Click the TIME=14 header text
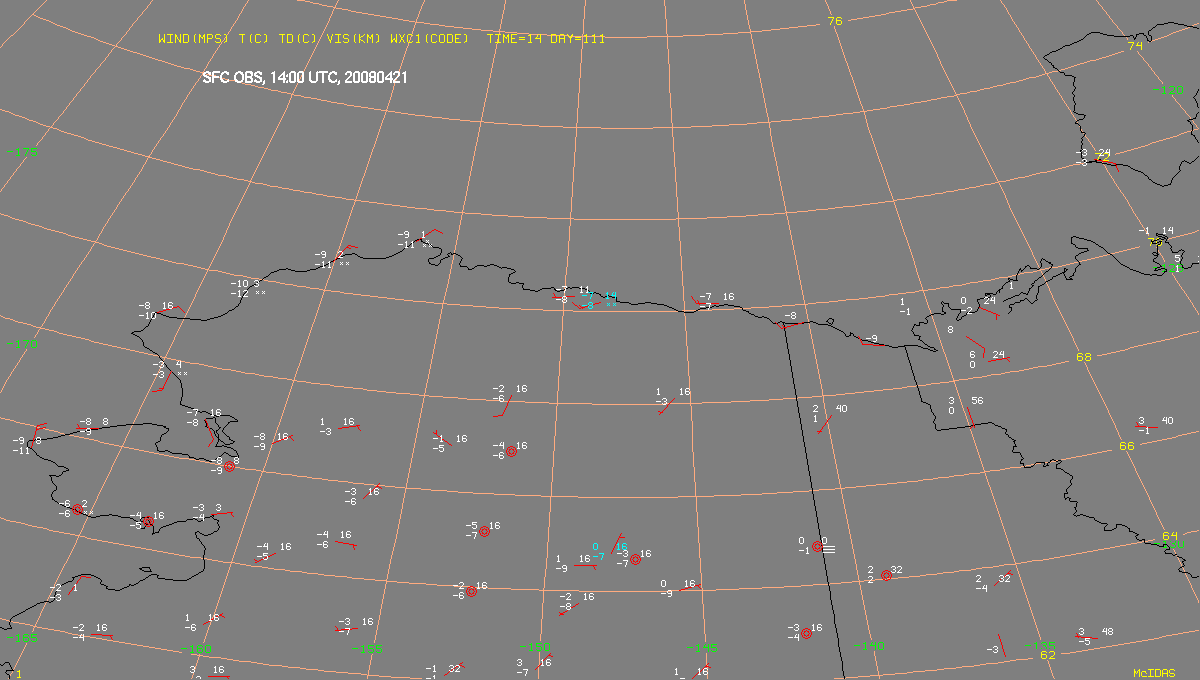1200x680 pixels. (x=515, y=39)
